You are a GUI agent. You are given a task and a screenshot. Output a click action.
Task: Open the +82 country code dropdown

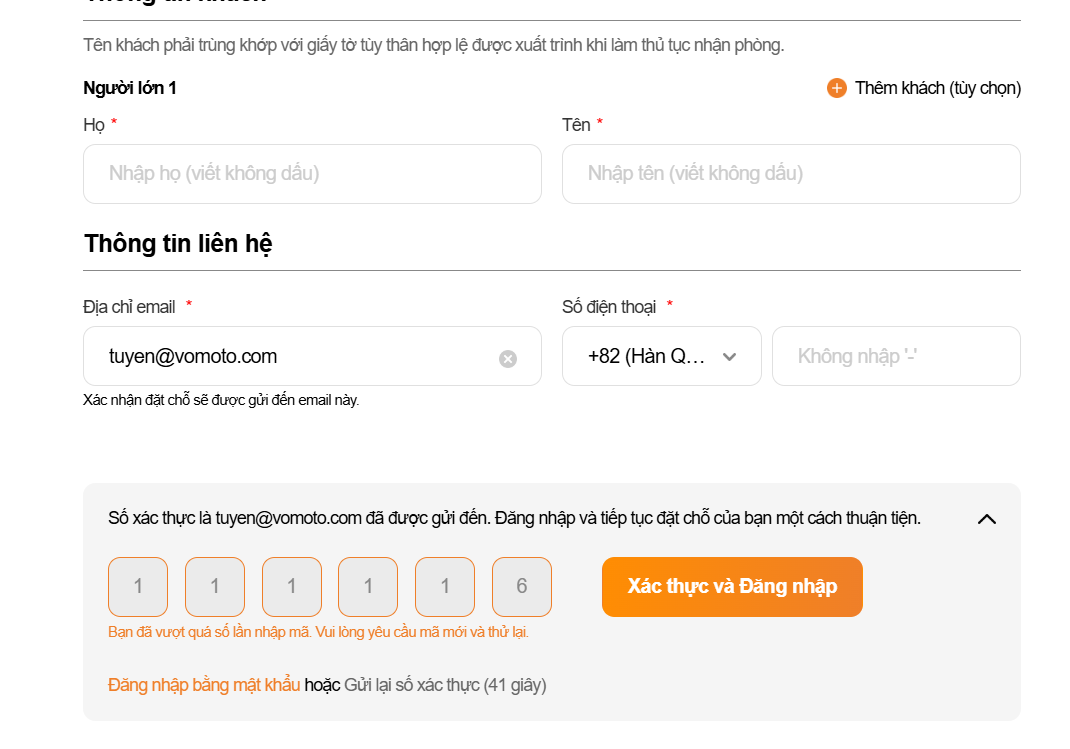[x=662, y=356]
